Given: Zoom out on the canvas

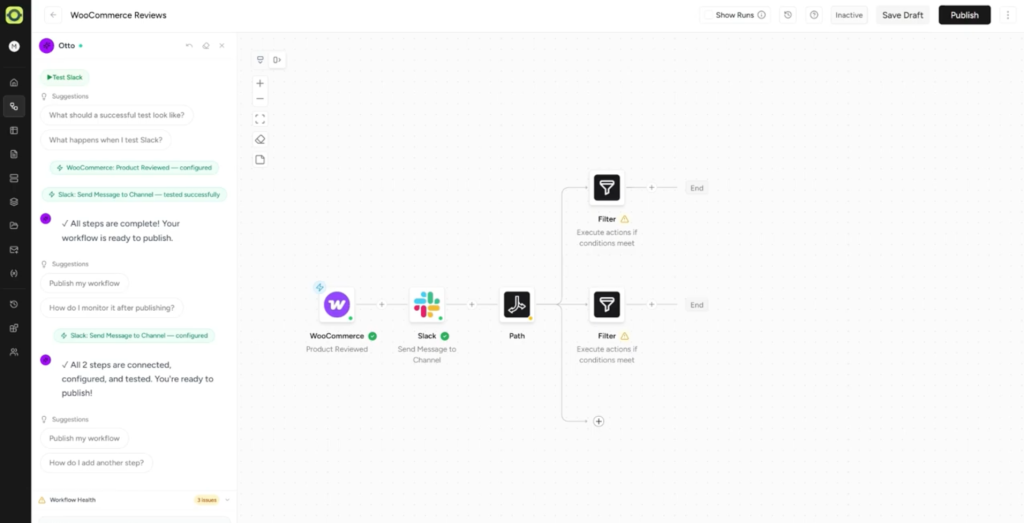Looking at the screenshot, I should [260, 99].
